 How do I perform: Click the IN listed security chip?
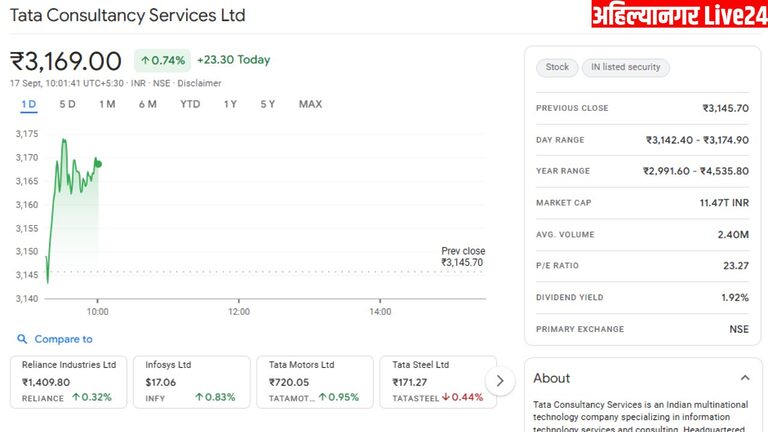(x=626, y=67)
